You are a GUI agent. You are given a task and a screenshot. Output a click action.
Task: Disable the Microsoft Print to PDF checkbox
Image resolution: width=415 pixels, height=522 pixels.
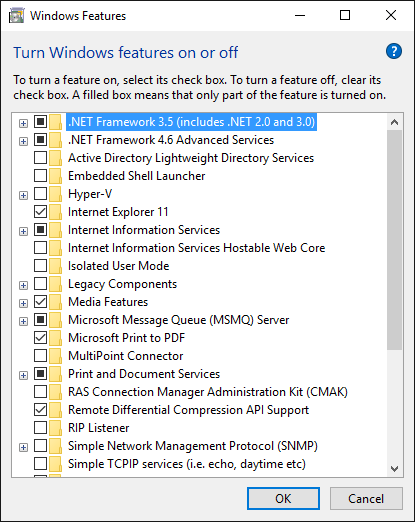pos(40,337)
